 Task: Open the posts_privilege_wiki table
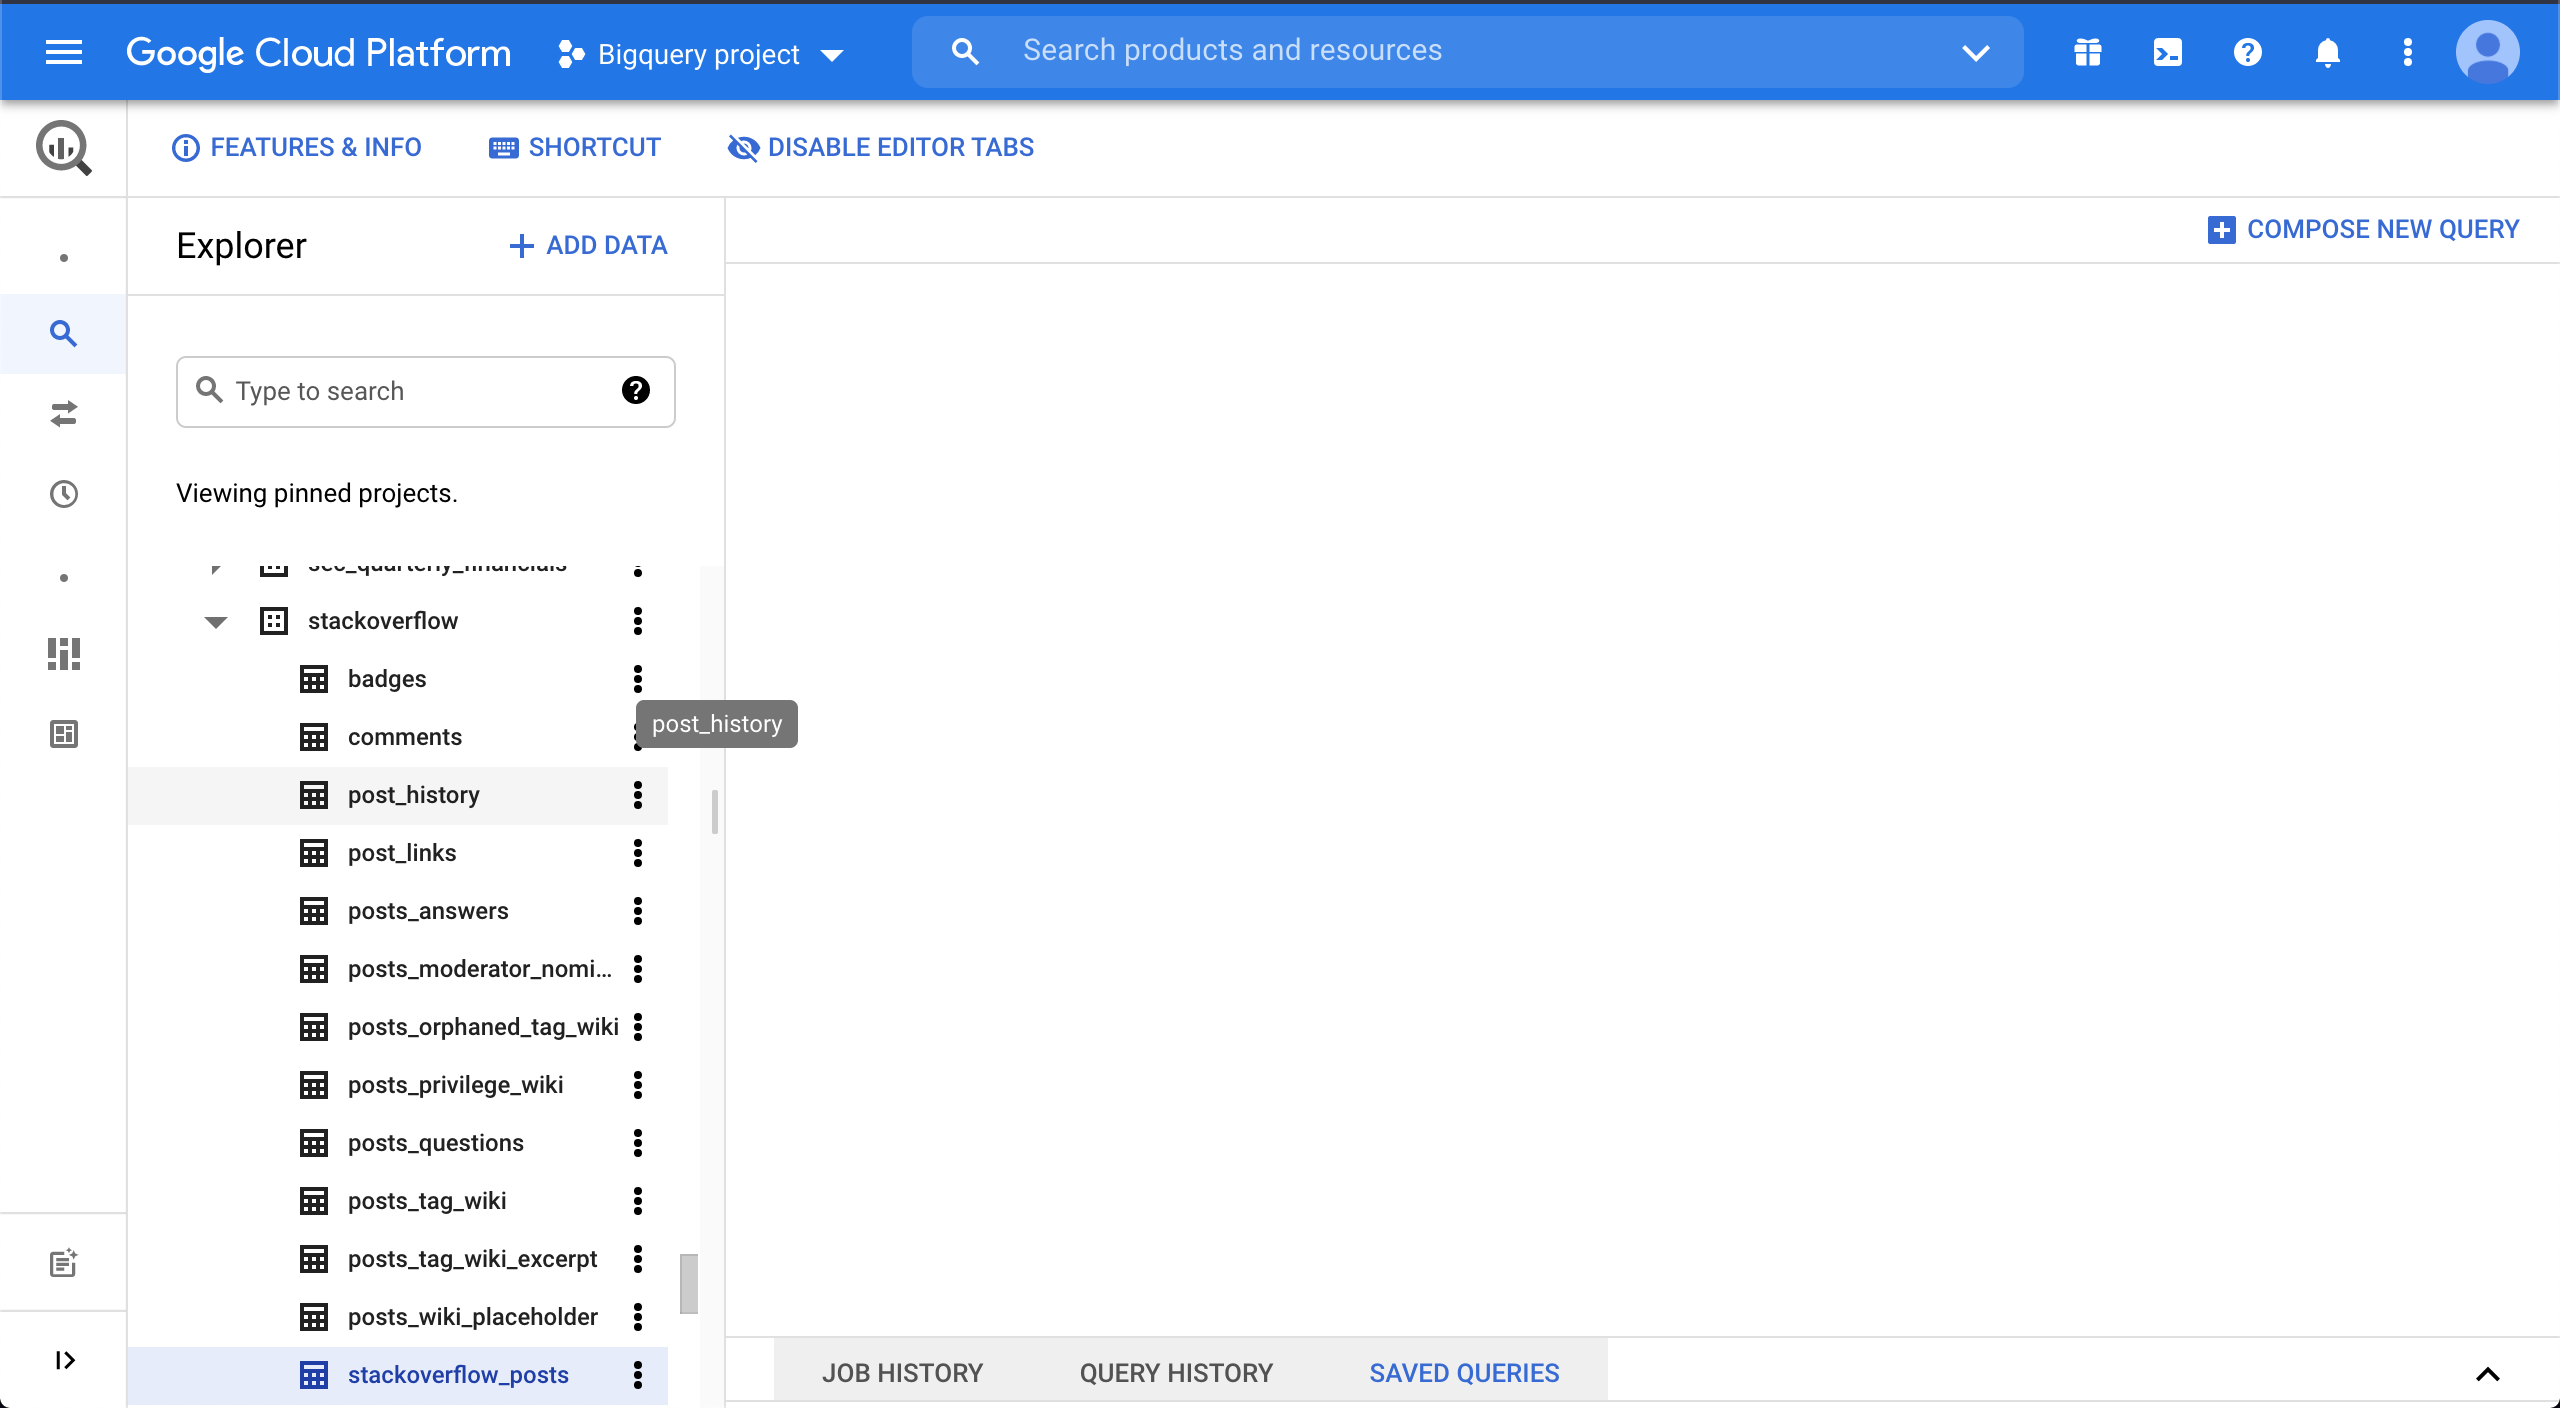[455, 1085]
